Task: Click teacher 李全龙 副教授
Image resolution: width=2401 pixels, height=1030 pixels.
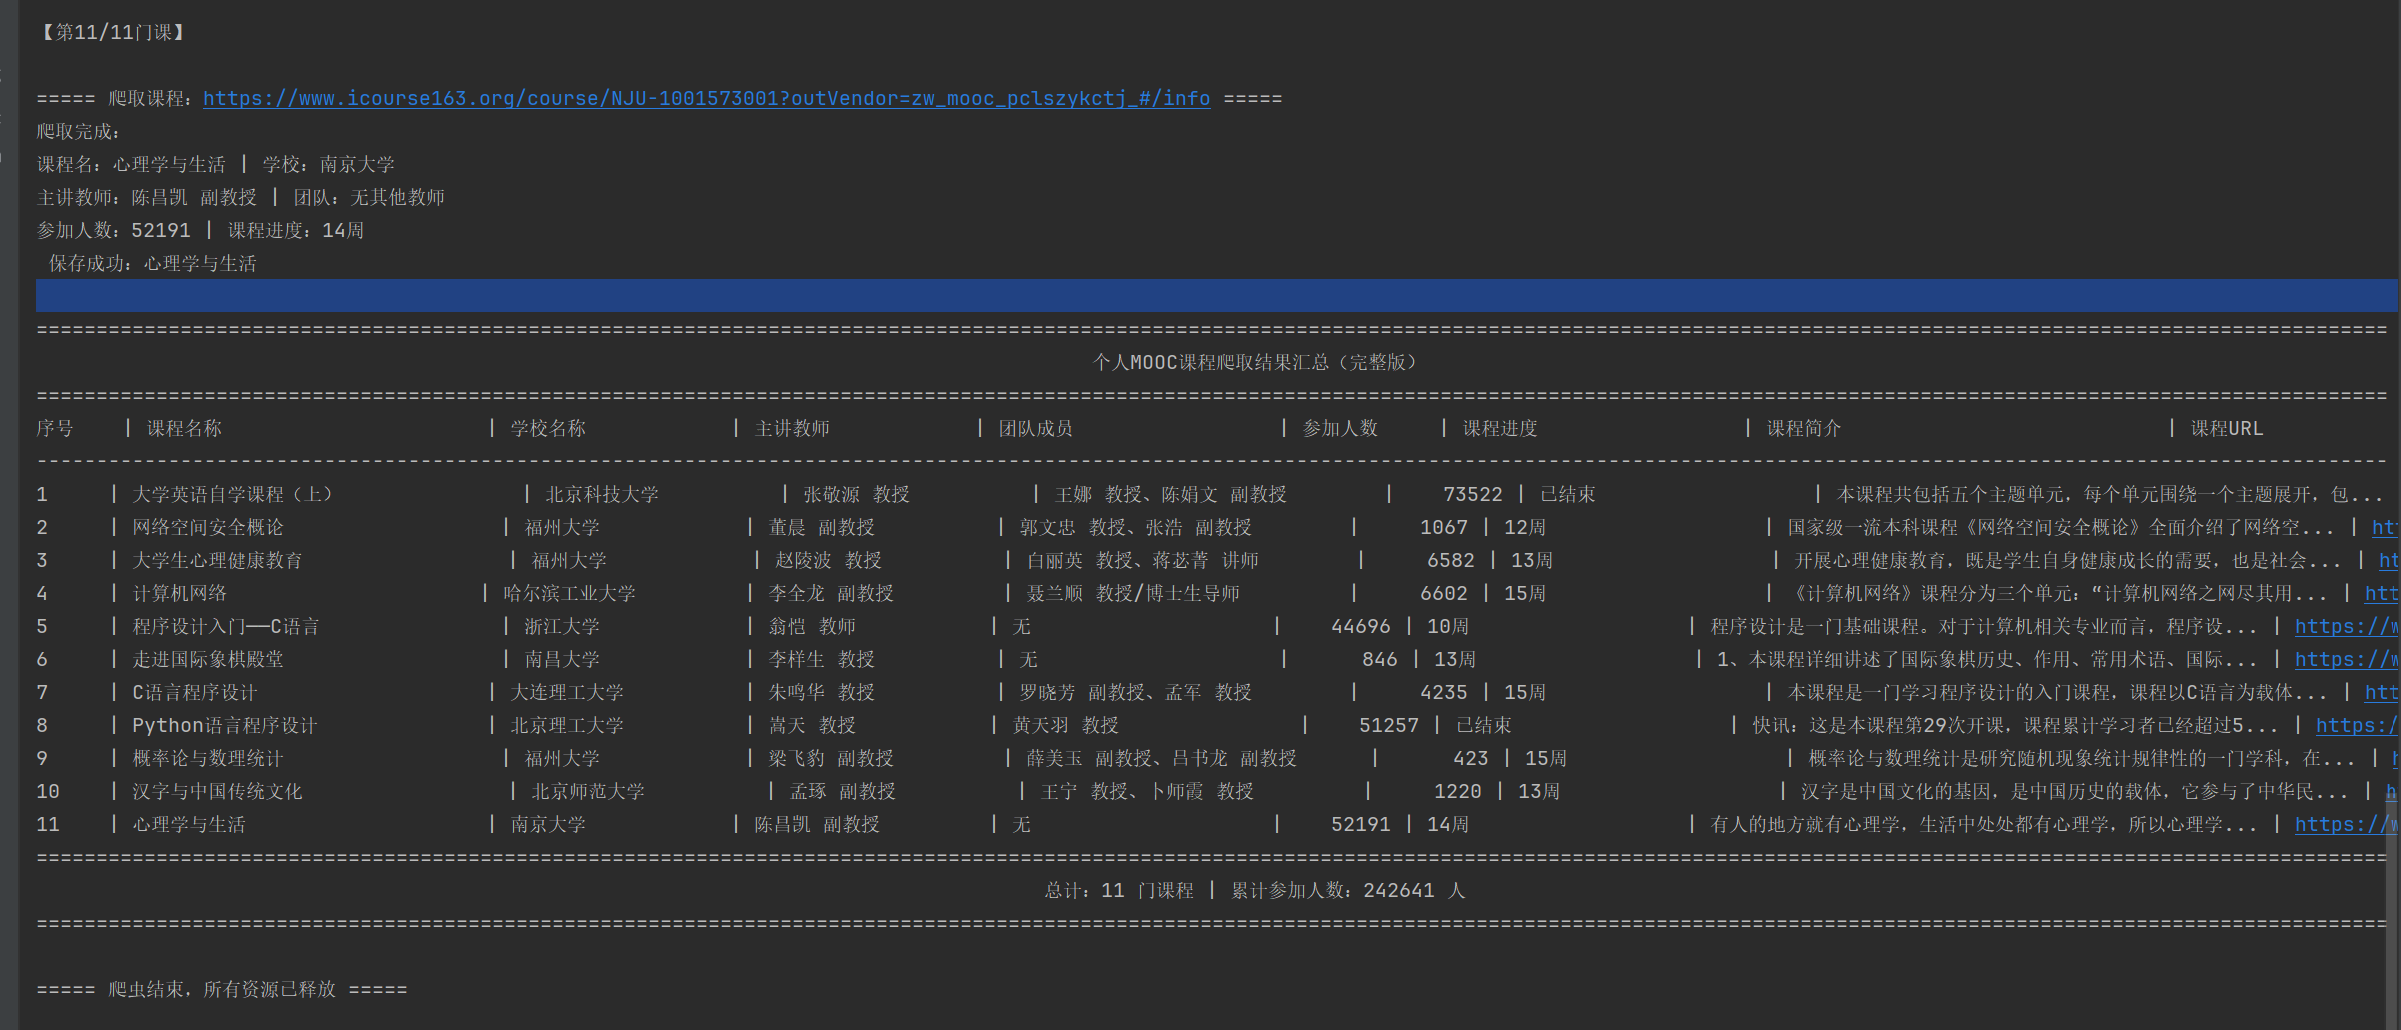Action: point(831,593)
